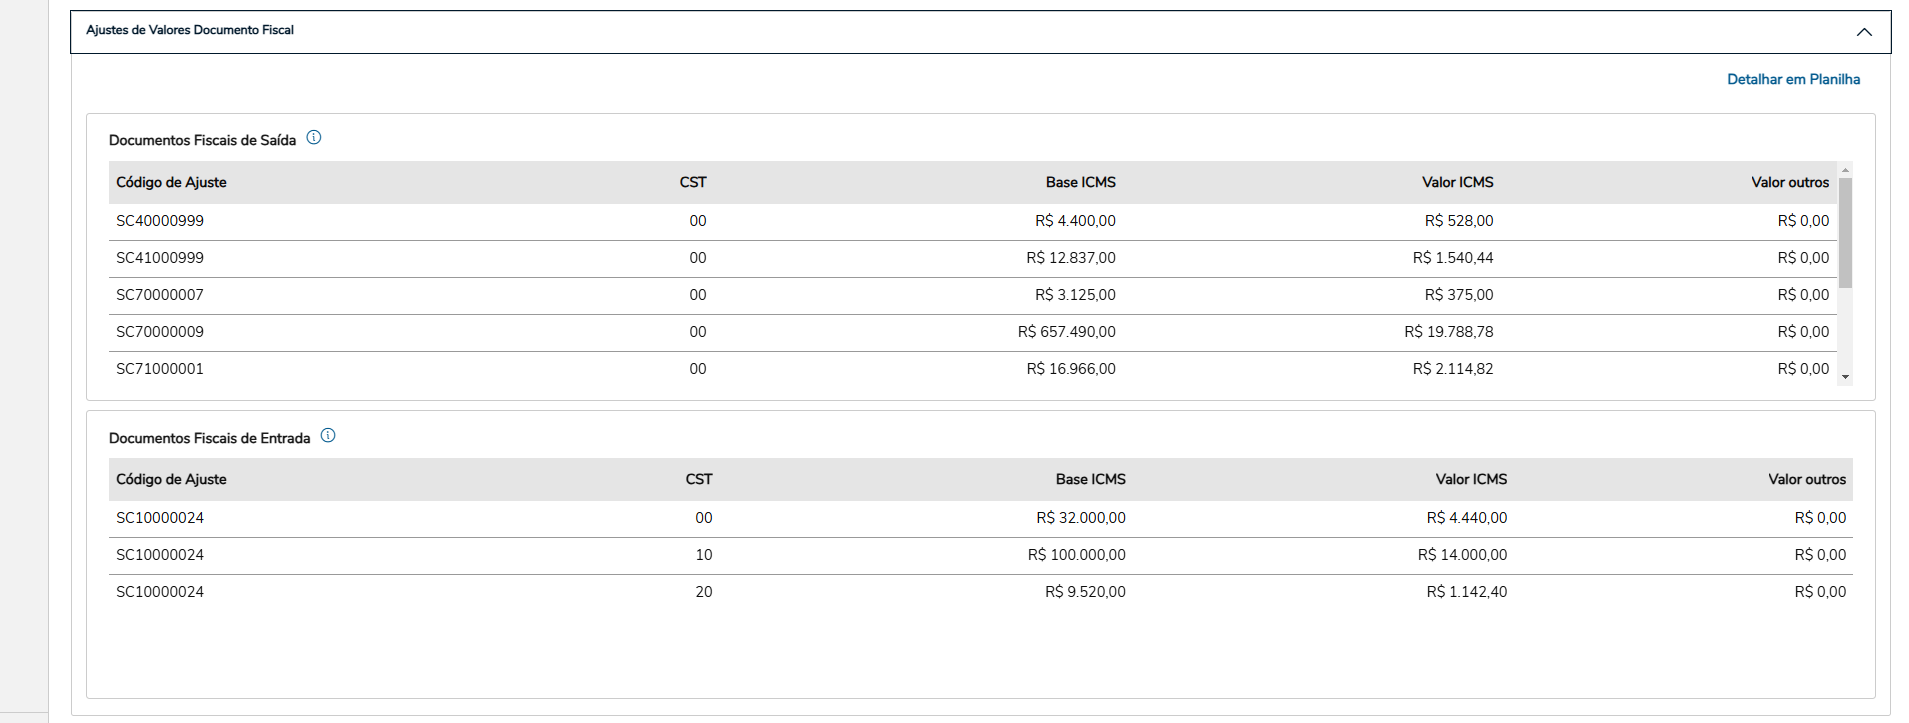The width and height of the screenshot is (1909, 723).
Task: Open info icon beside Documentos Fiscais de Entrada
Action: click(x=328, y=436)
